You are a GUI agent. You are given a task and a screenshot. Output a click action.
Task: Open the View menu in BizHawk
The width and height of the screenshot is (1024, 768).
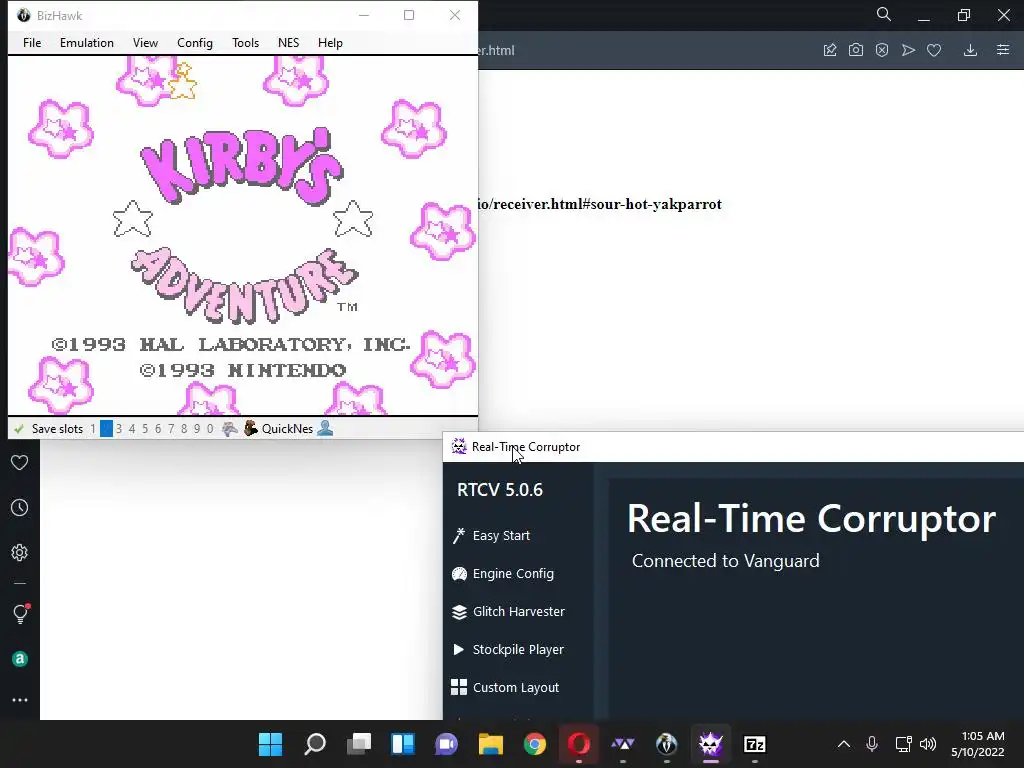(x=145, y=42)
